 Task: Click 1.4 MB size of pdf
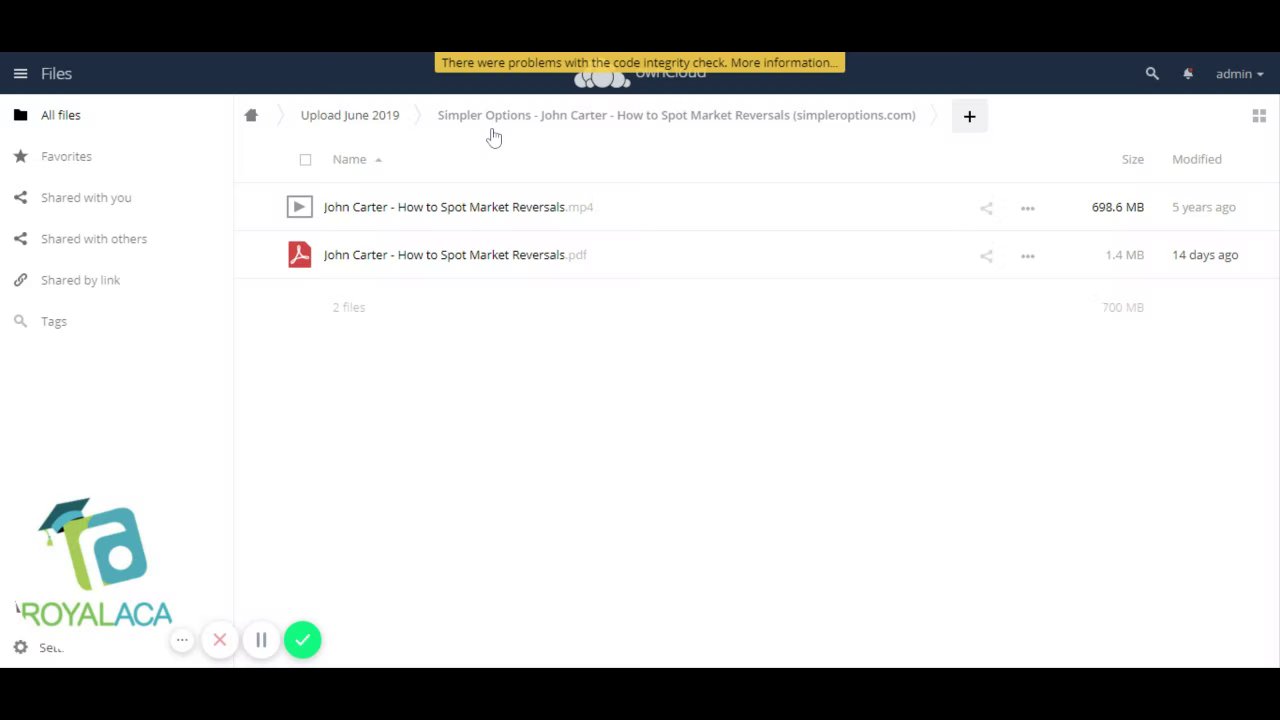tap(1124, 255)
